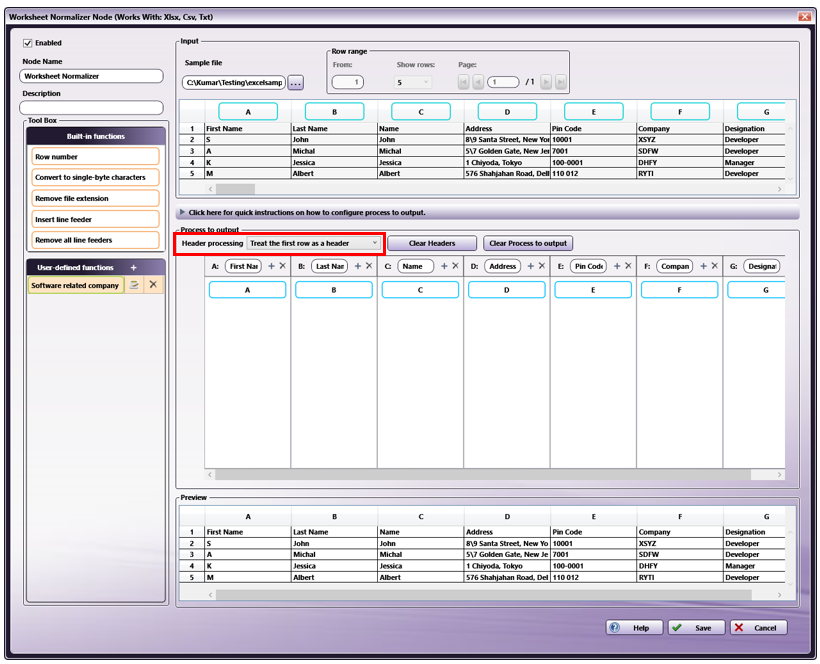Screen dimensions: 820x664
Task: Click Process to output horizontal scrollbar
Action: pyautogui.click(x=483, y=474)
